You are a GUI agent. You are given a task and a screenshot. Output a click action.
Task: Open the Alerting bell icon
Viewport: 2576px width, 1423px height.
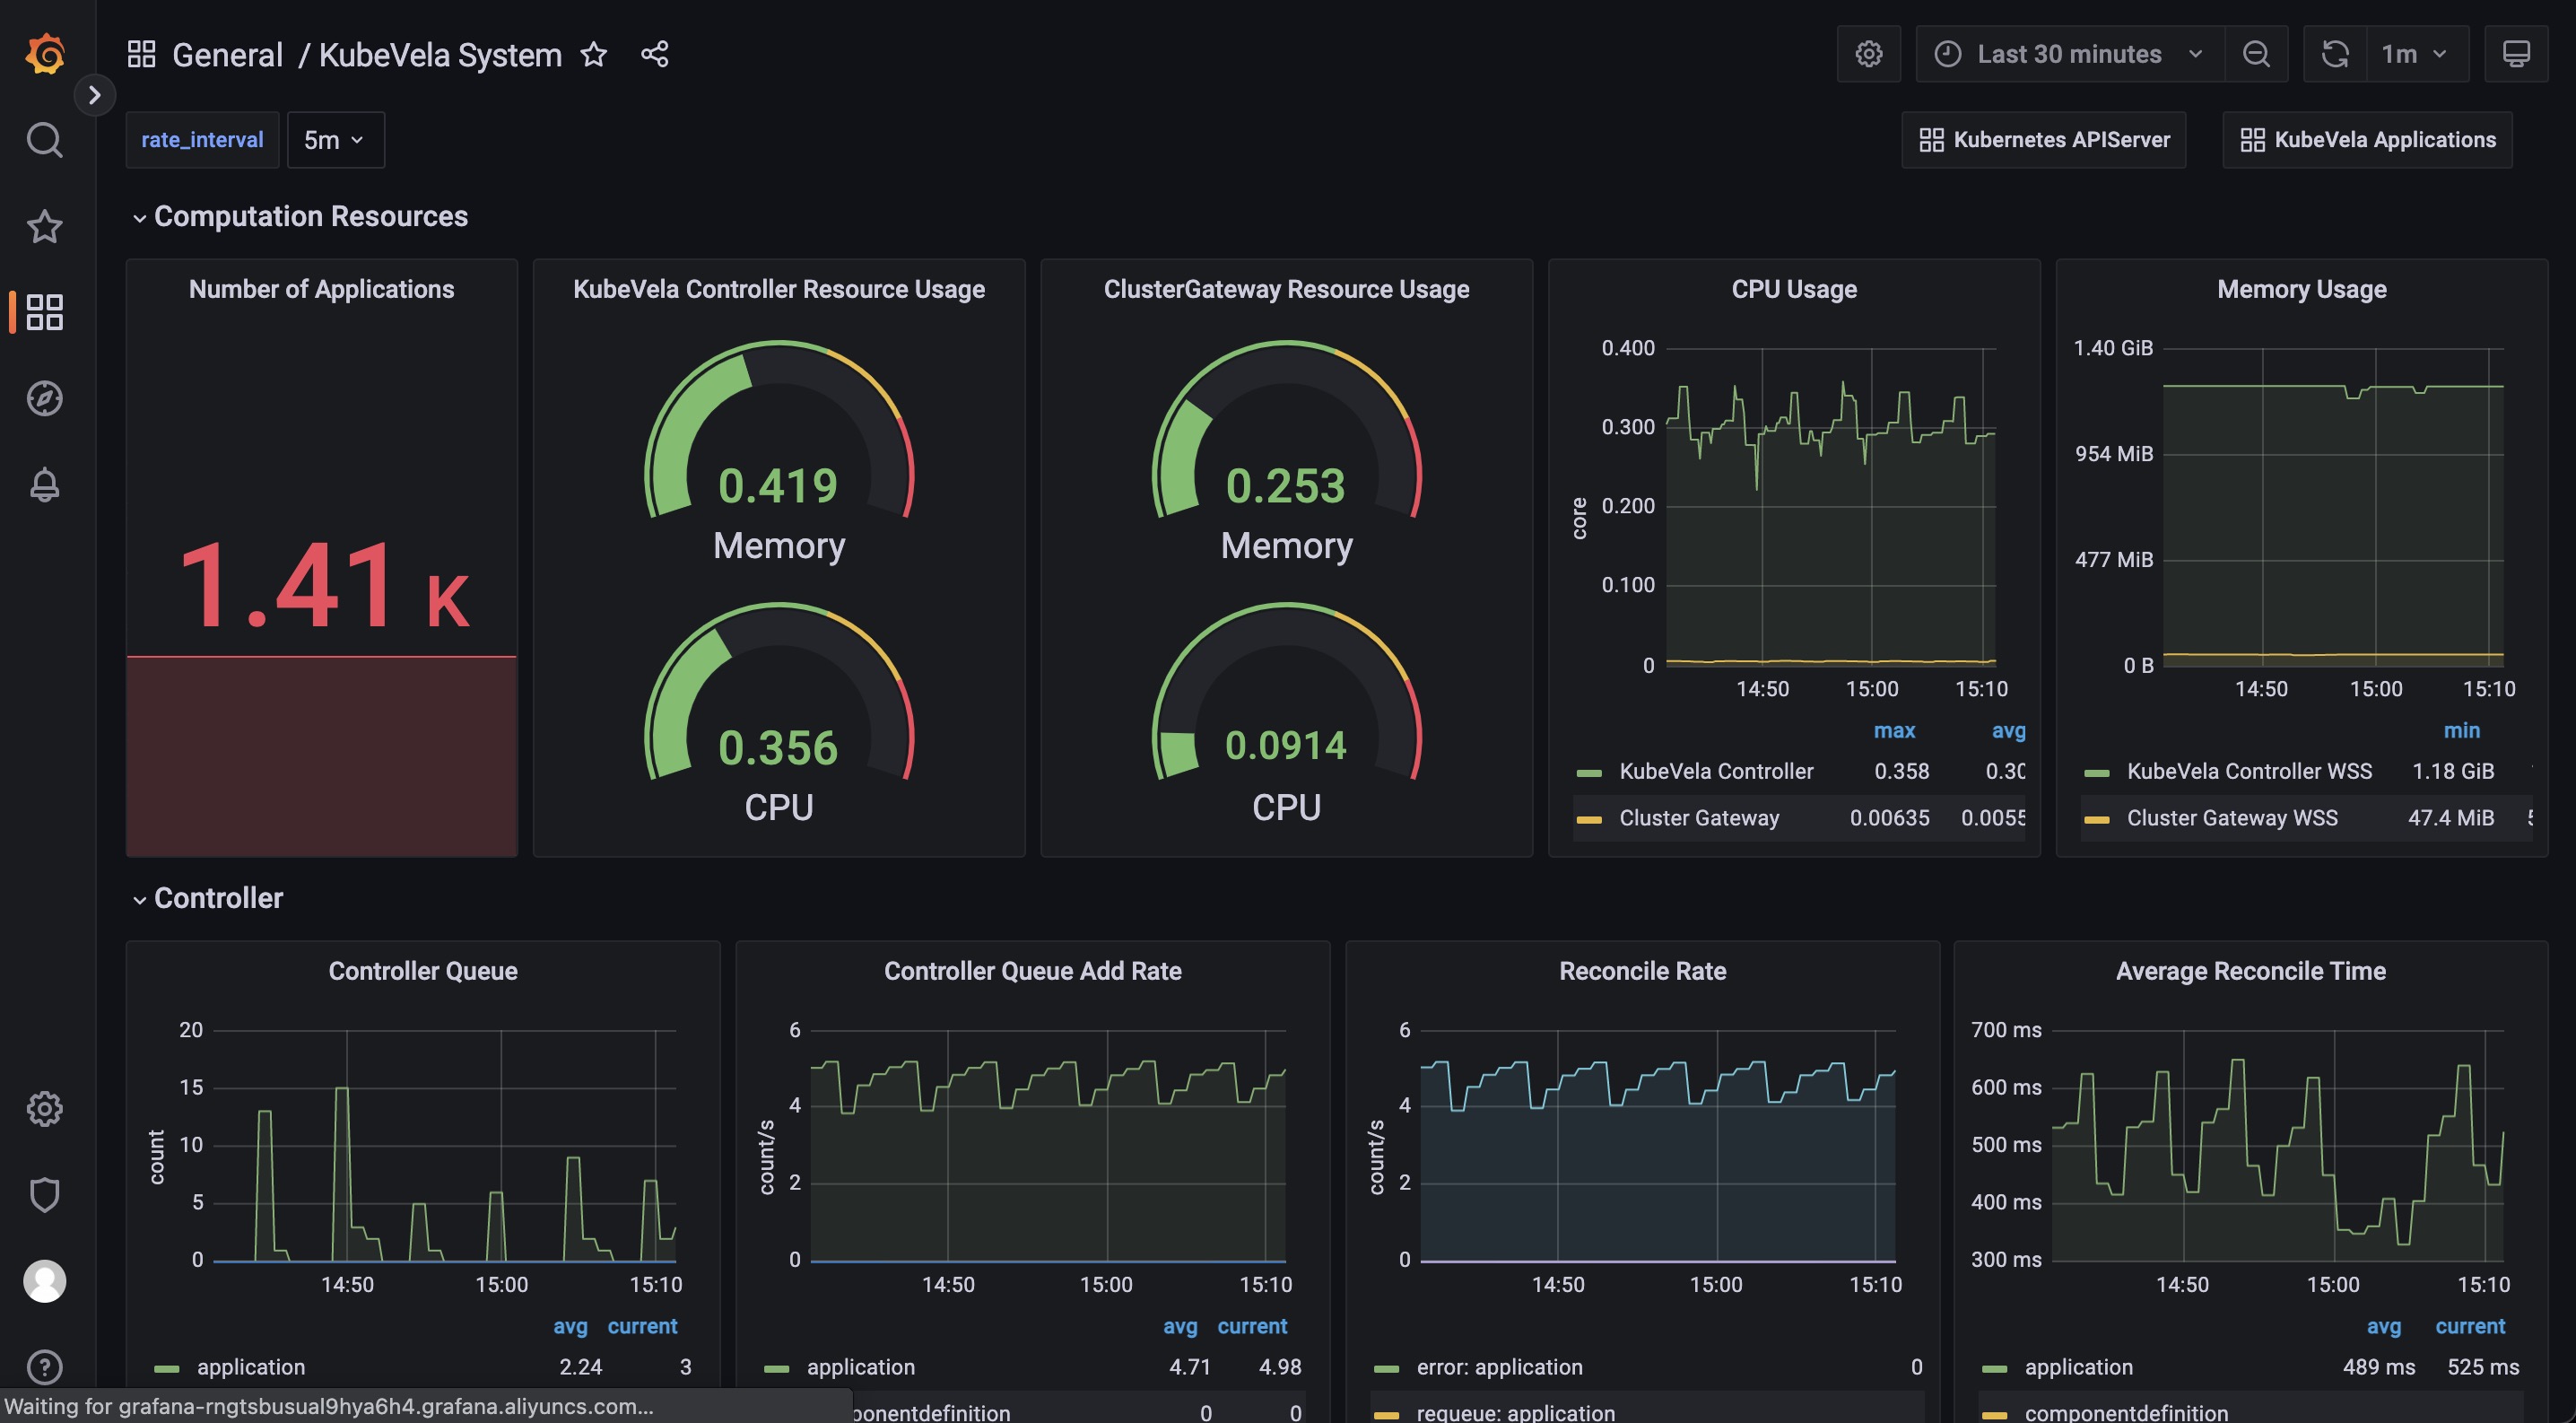pyautogui.click(x=44, y=485)
